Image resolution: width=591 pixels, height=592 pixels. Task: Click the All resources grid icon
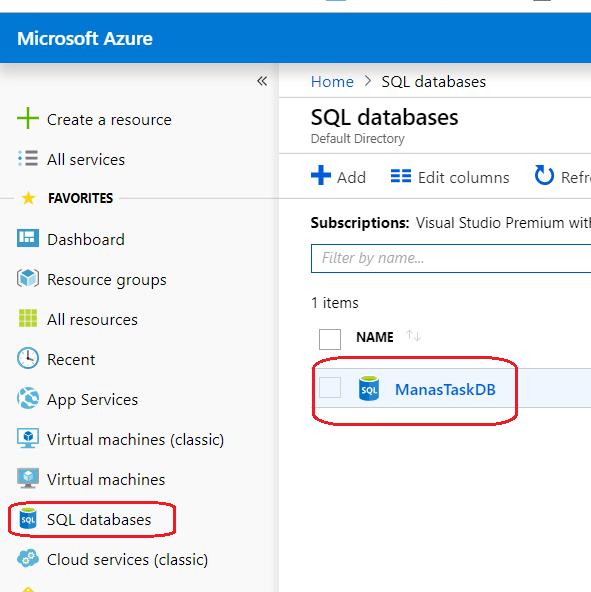coord(28,318)
